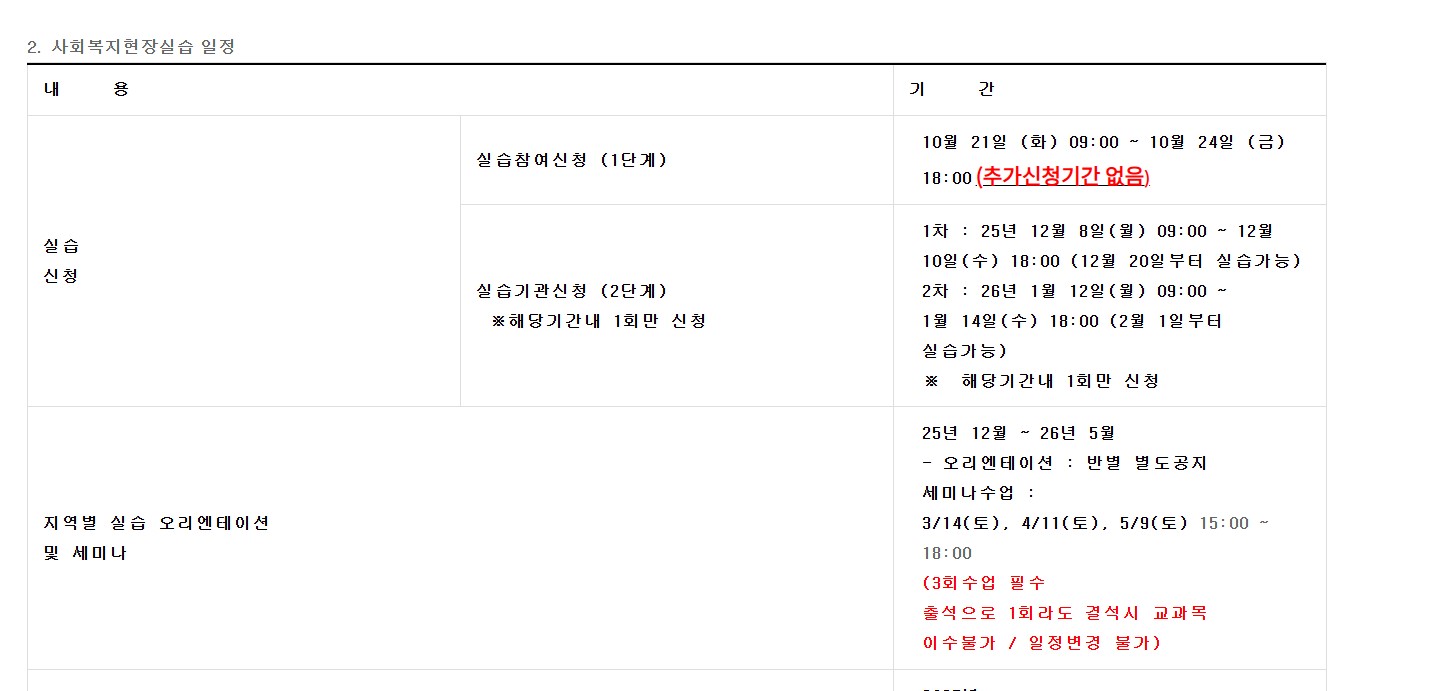Click the 실습참여신청 (1단계) cell text

[572, 160]
